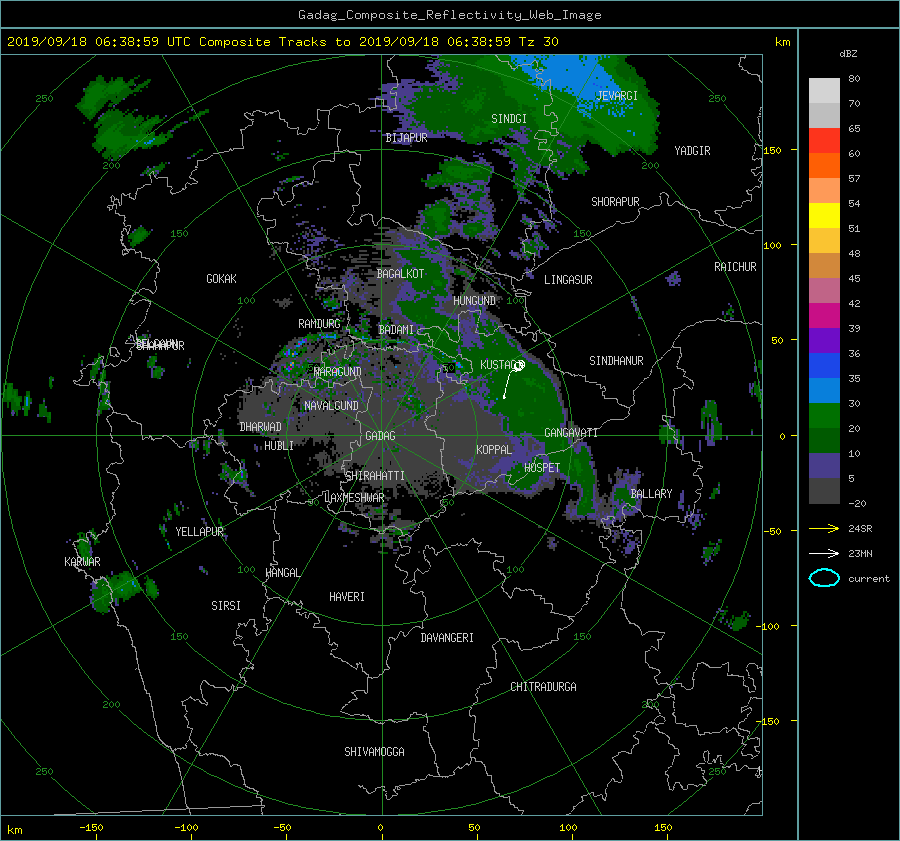Click the SHIVAMOGGA city label
This screenshot has width=900, height=841.
[x=374, y=752]
